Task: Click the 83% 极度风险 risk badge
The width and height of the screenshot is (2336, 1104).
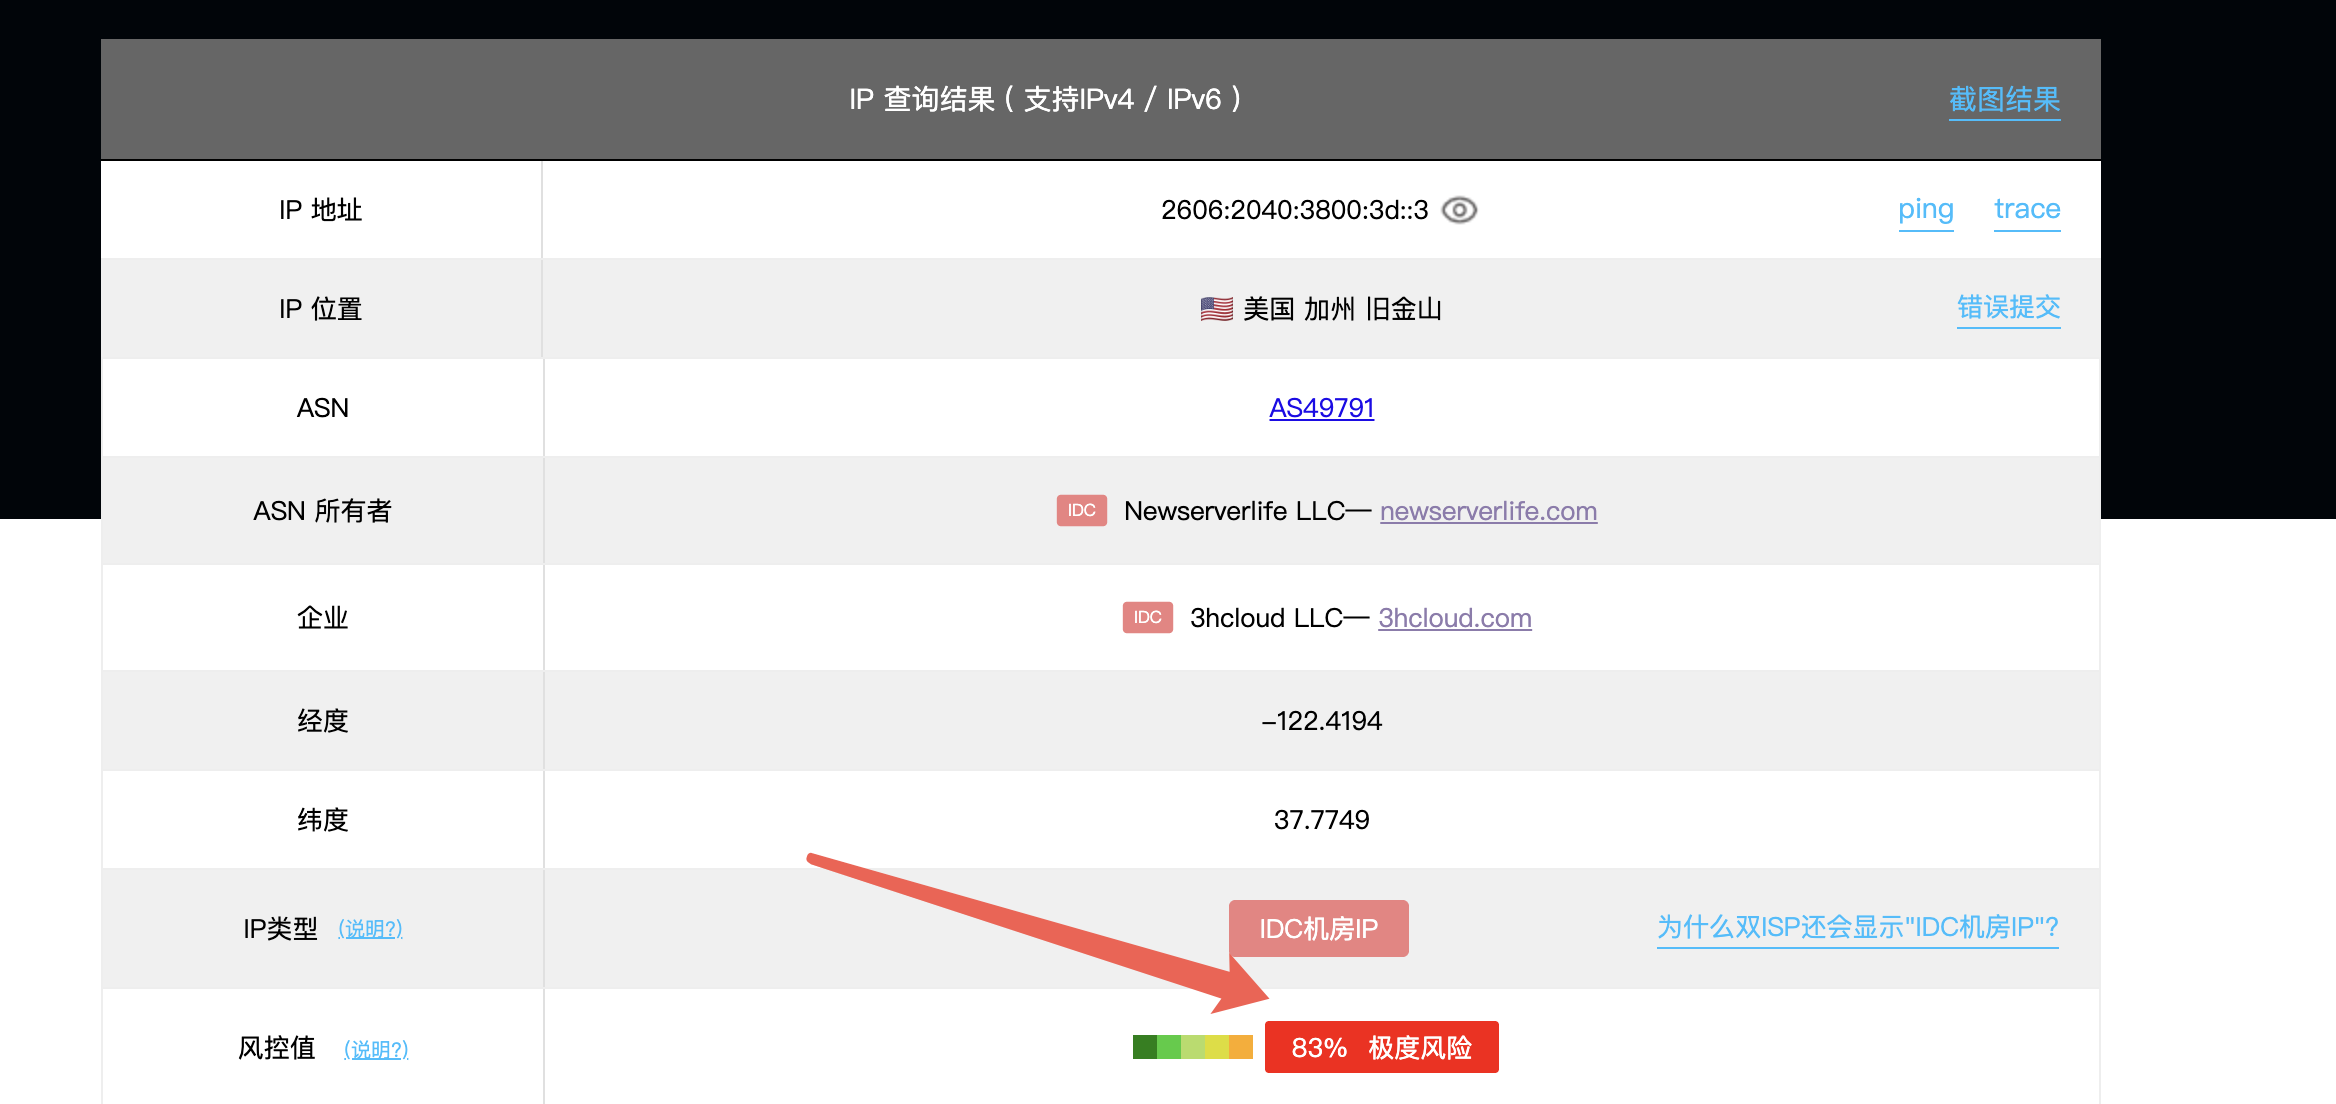Action: 1381,1047
